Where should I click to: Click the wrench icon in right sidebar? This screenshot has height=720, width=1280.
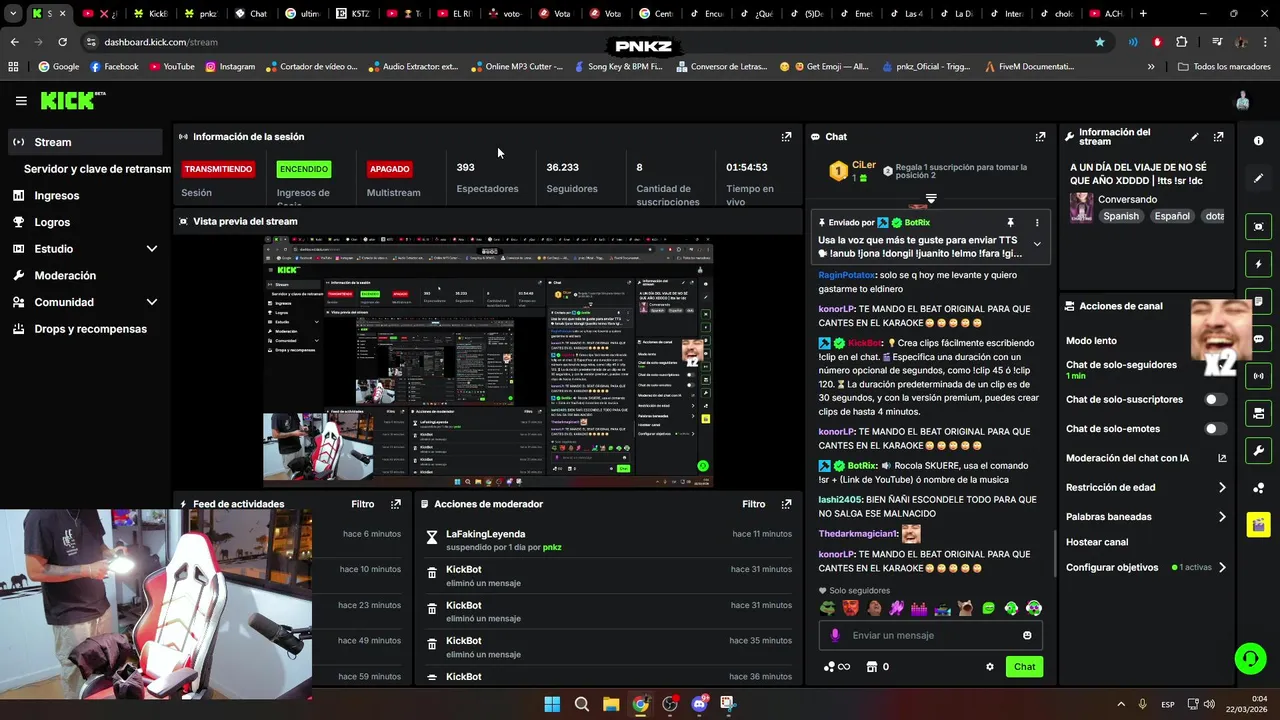tap(1258, 450)
